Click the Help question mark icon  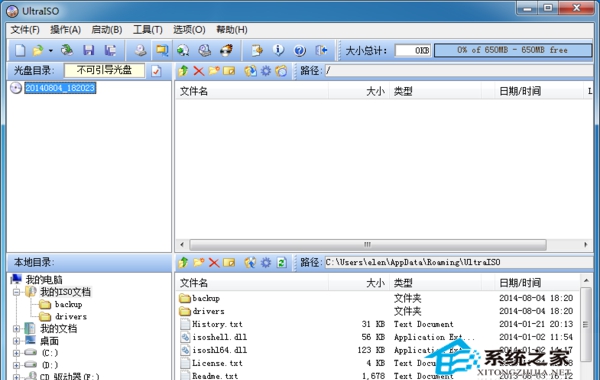(x=300, y=50)
